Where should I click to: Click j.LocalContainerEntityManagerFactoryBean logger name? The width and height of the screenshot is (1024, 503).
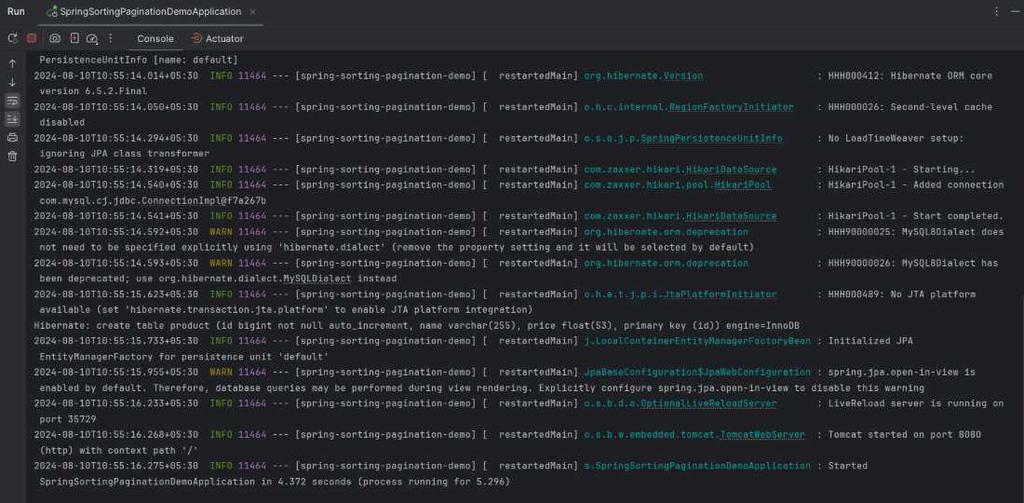coord(697,341)
